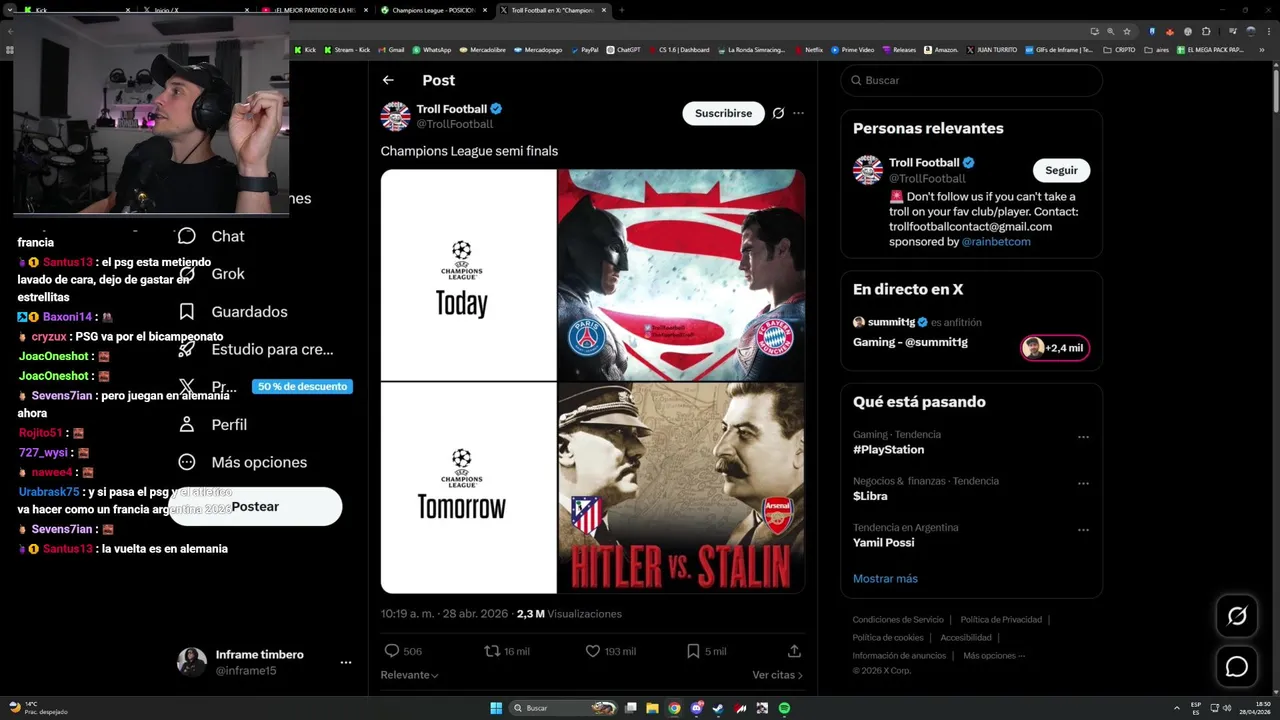The height and width of the screenshot is (720, 1280).
Task: Open the Today PSG vs Bayern image
Action: [680, 275]
